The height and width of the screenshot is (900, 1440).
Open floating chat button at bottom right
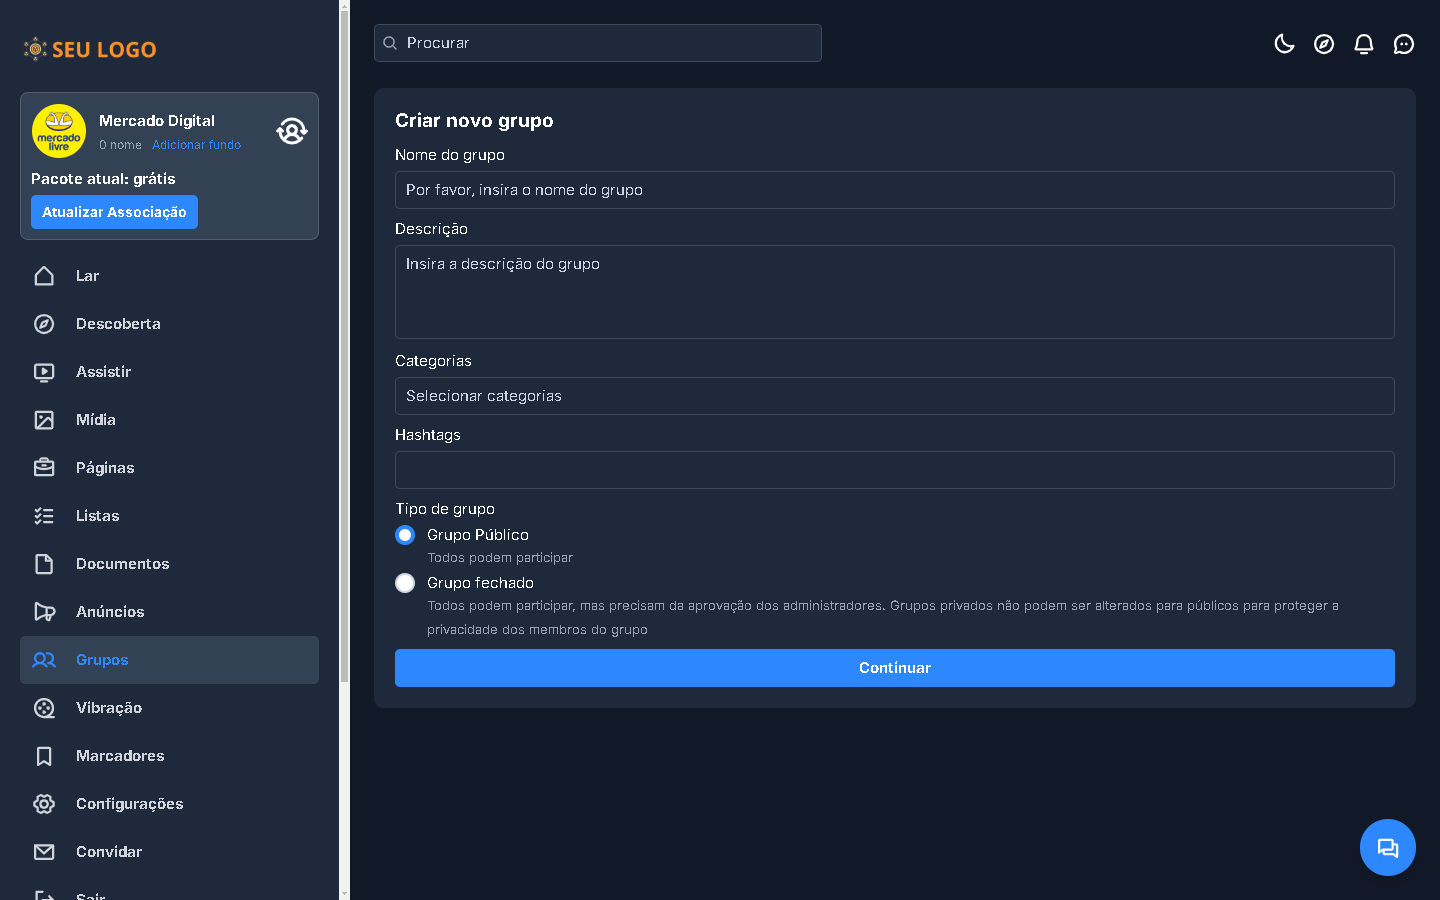coord(1387,848)
